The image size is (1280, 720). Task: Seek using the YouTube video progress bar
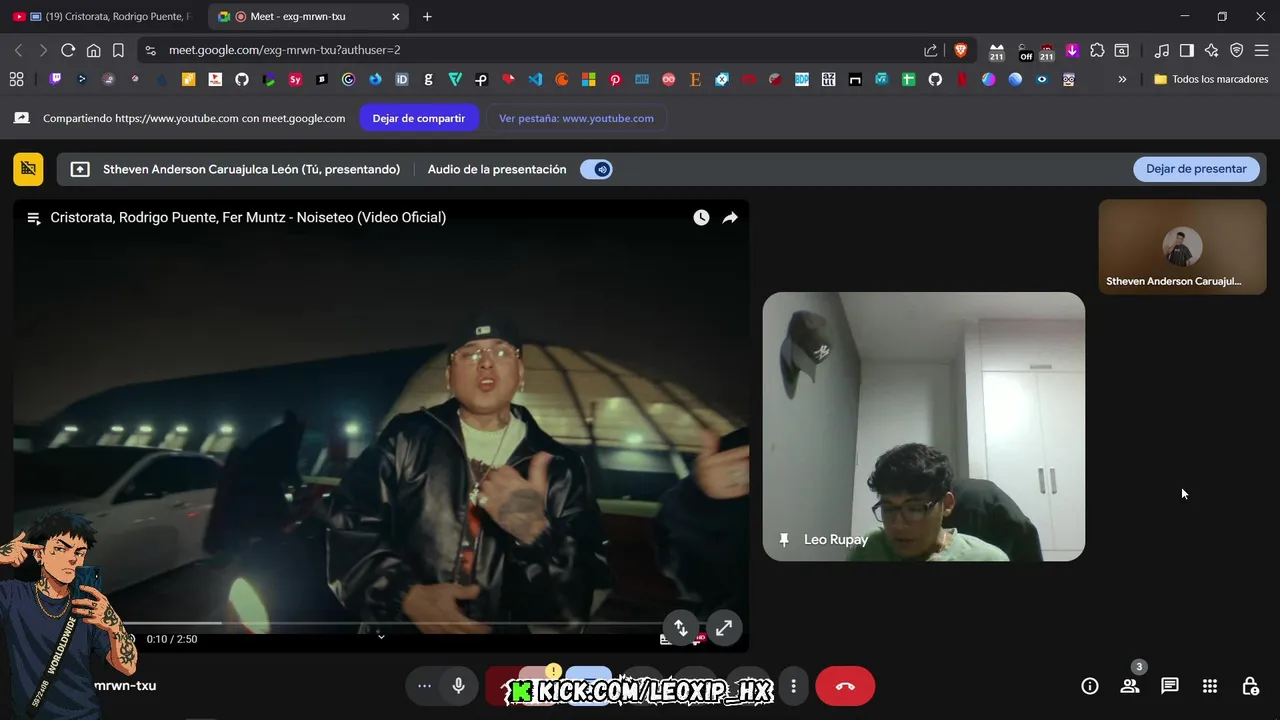click(380, 623)
